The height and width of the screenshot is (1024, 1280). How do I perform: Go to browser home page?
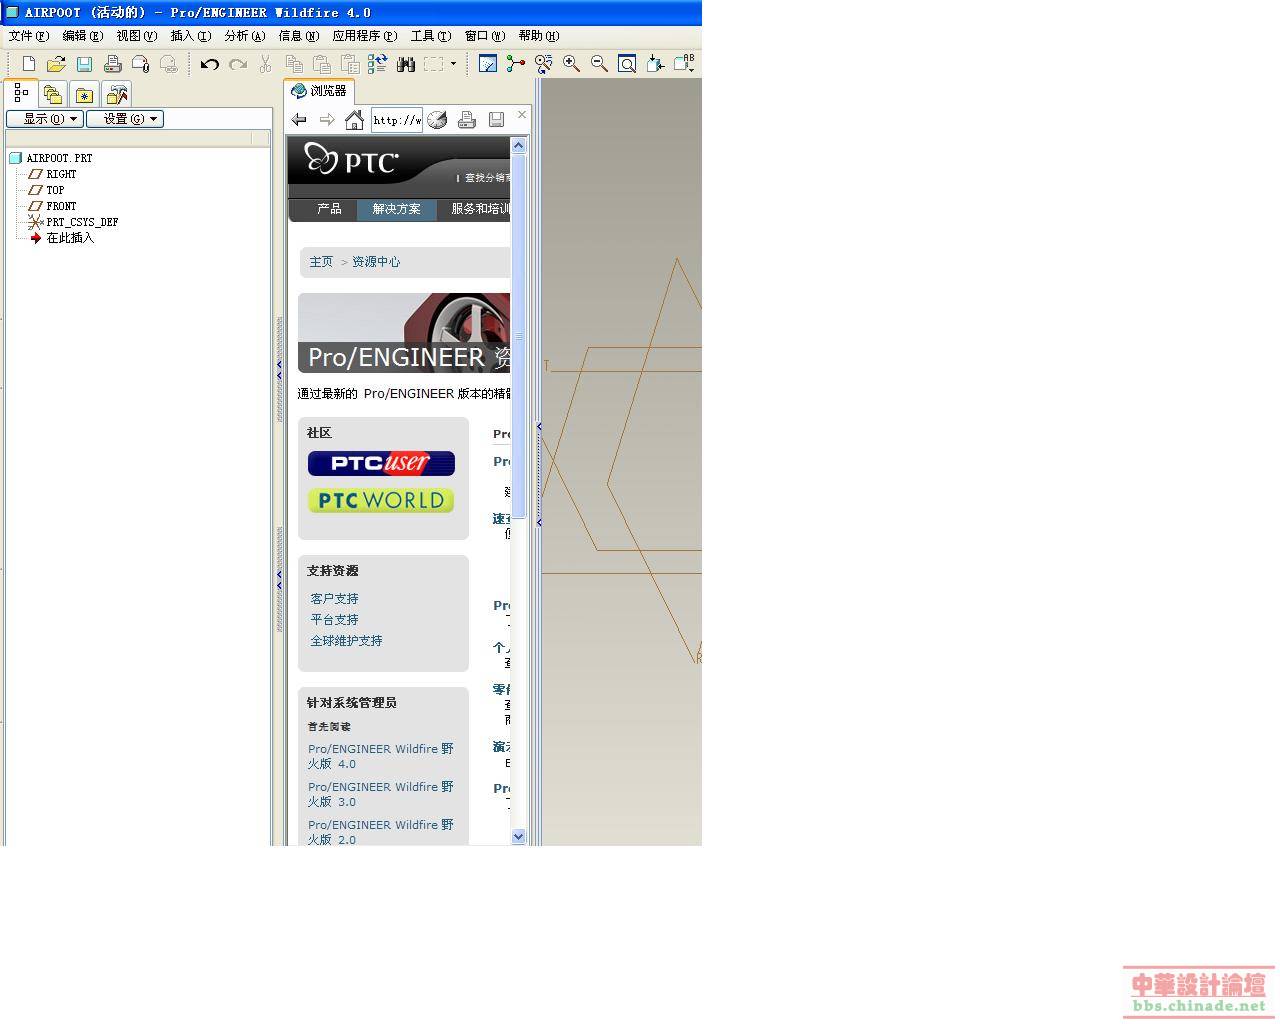[x=354, y=120]
